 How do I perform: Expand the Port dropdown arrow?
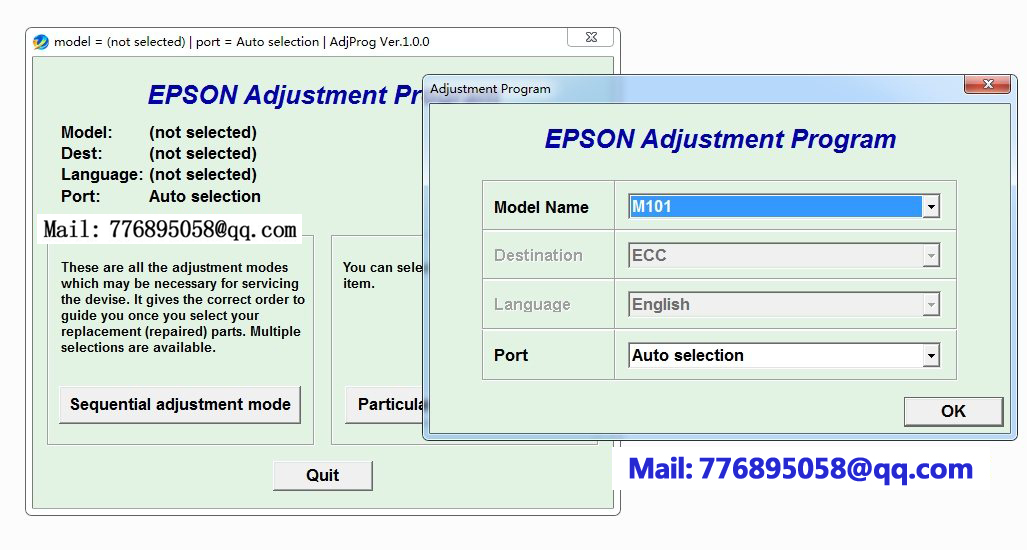pos(931,356)
